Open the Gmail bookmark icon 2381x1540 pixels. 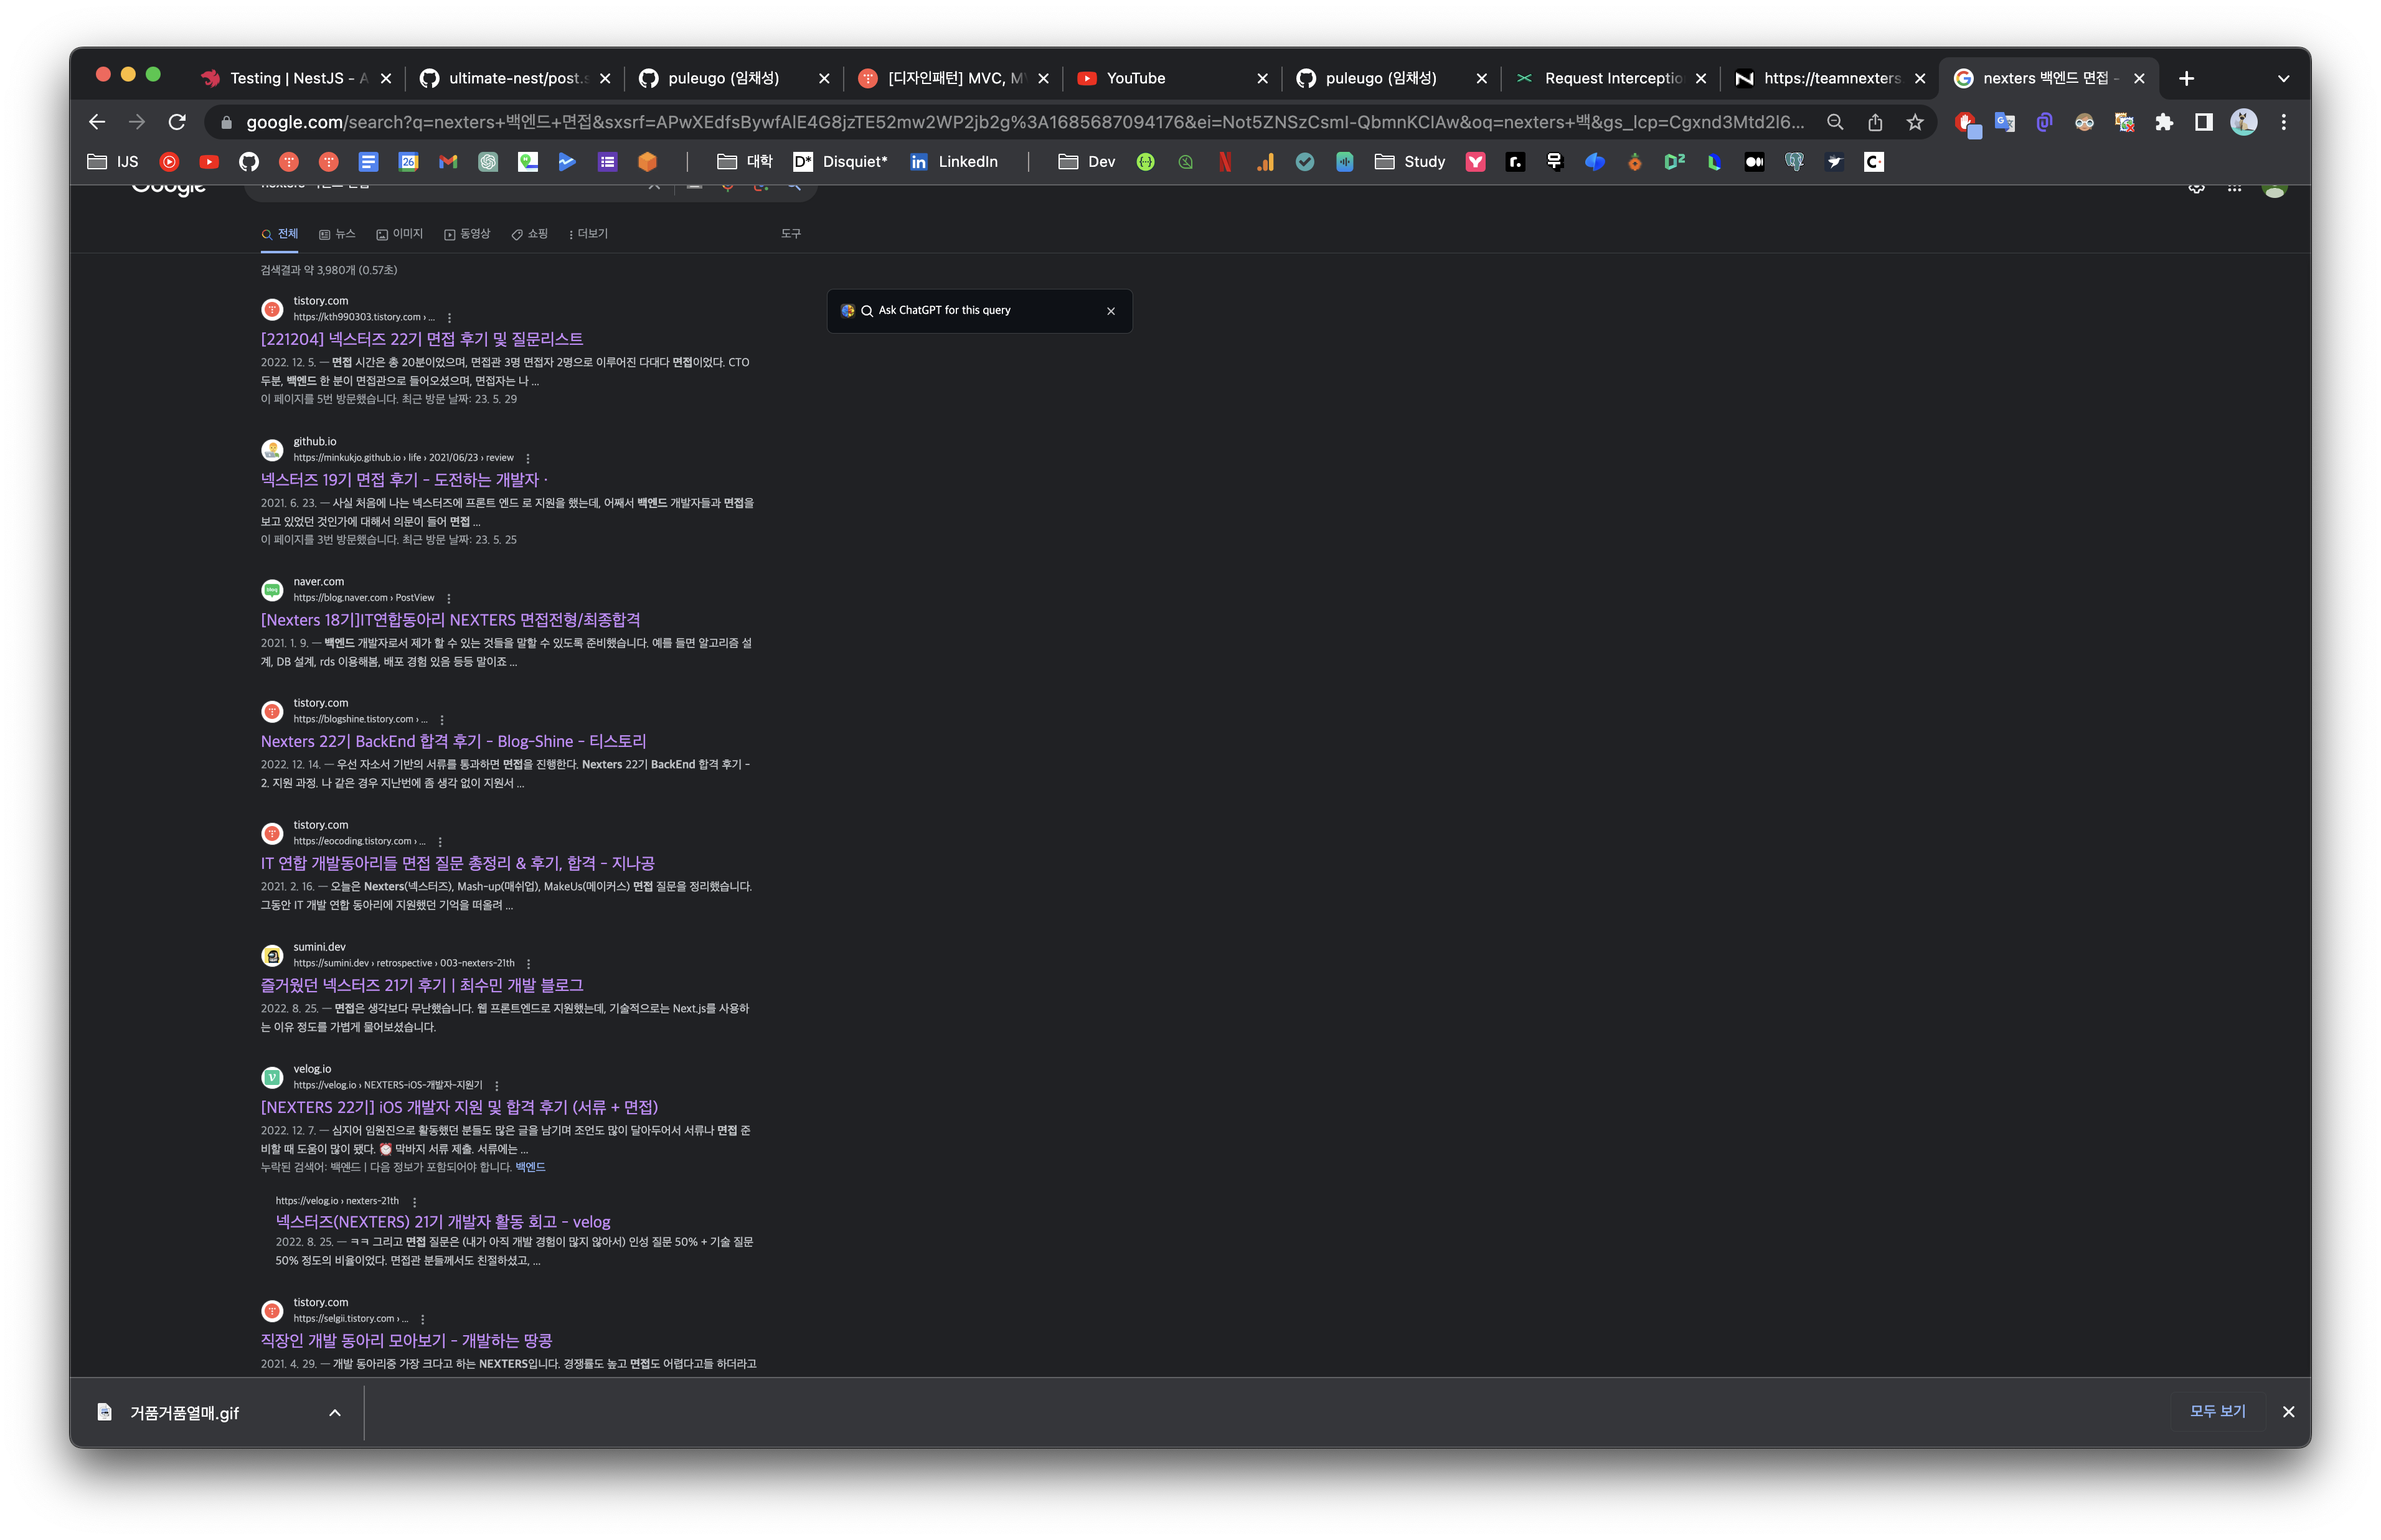click(448, 162)
